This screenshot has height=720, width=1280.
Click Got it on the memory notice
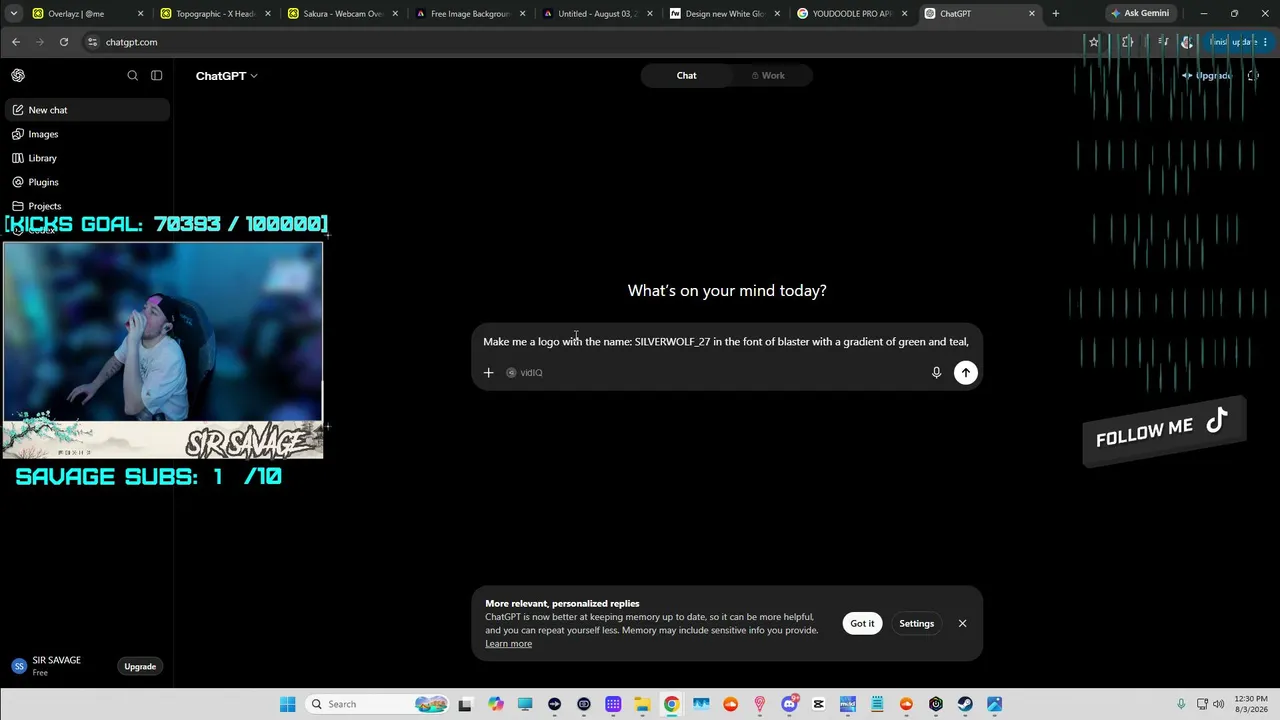click(862, 623)
